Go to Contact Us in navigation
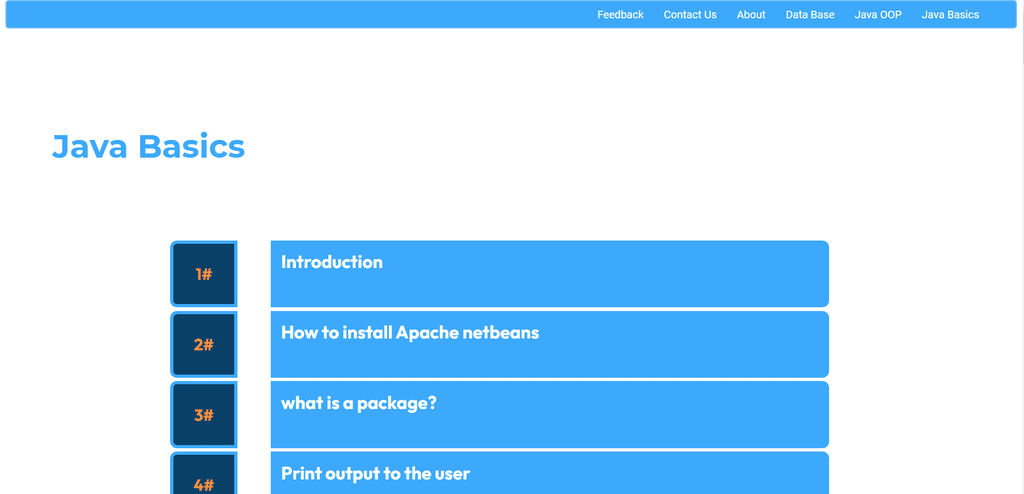Viewport: 1024px width, 494px height. (690, 14)
